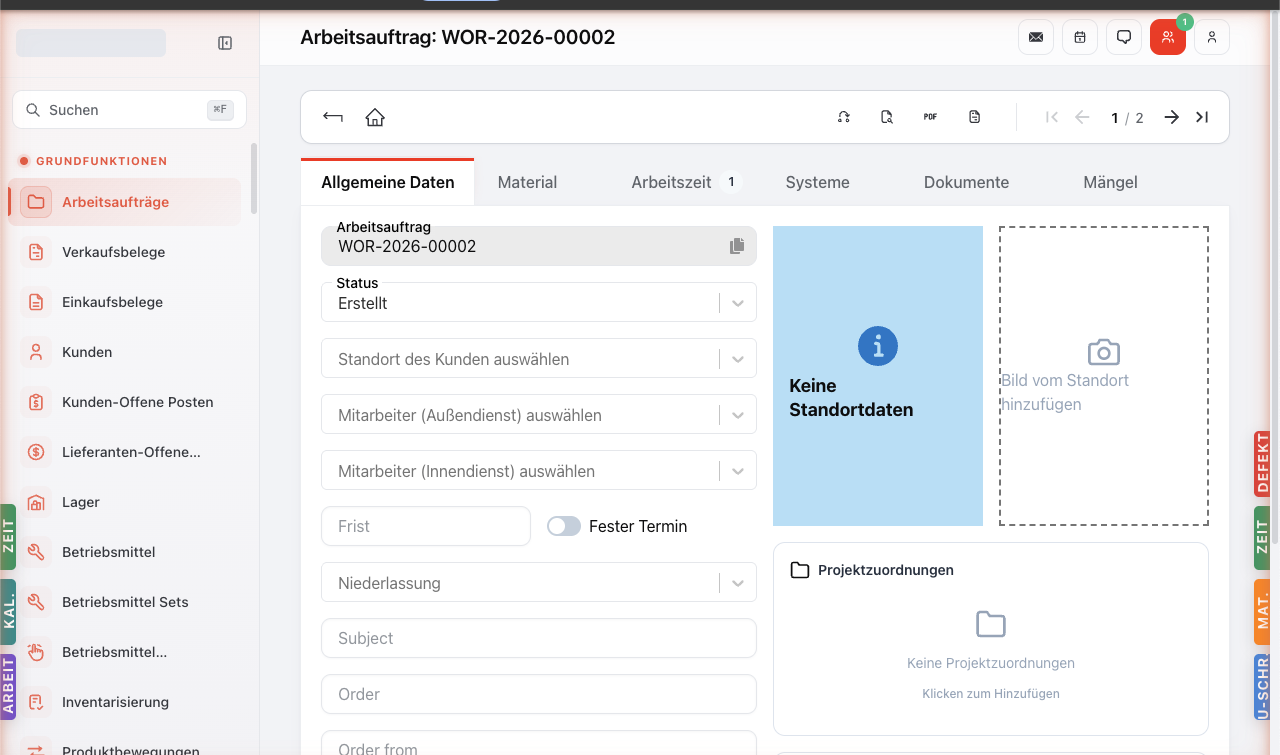
Task: Click the Kunden person icon
Action: 36,352
